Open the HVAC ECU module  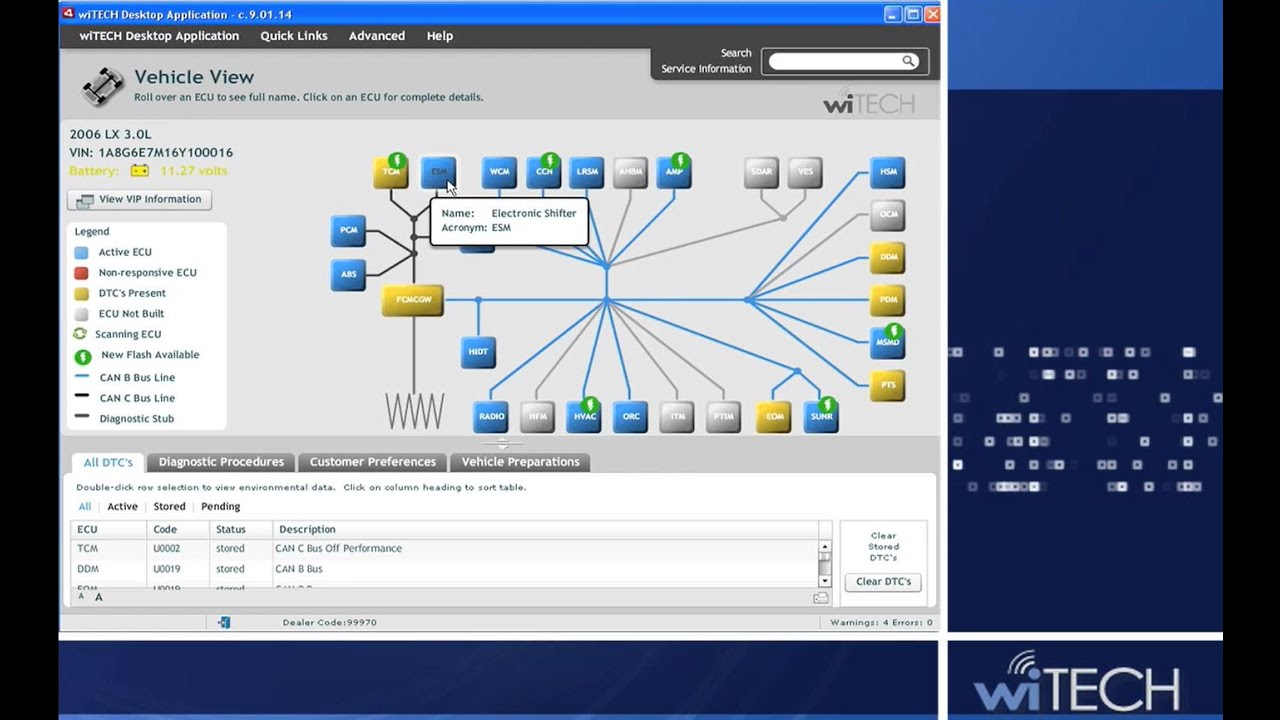click(584, 417)
